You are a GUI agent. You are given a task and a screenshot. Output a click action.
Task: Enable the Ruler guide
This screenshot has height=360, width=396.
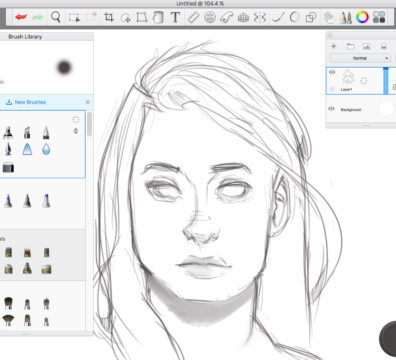tap(193, 17)
